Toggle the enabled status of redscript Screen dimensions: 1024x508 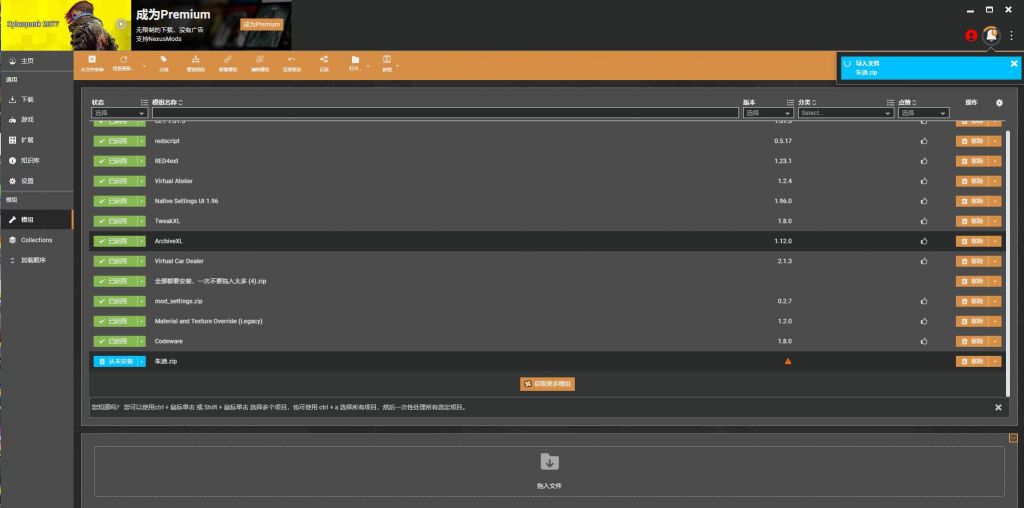coord(115,141)
